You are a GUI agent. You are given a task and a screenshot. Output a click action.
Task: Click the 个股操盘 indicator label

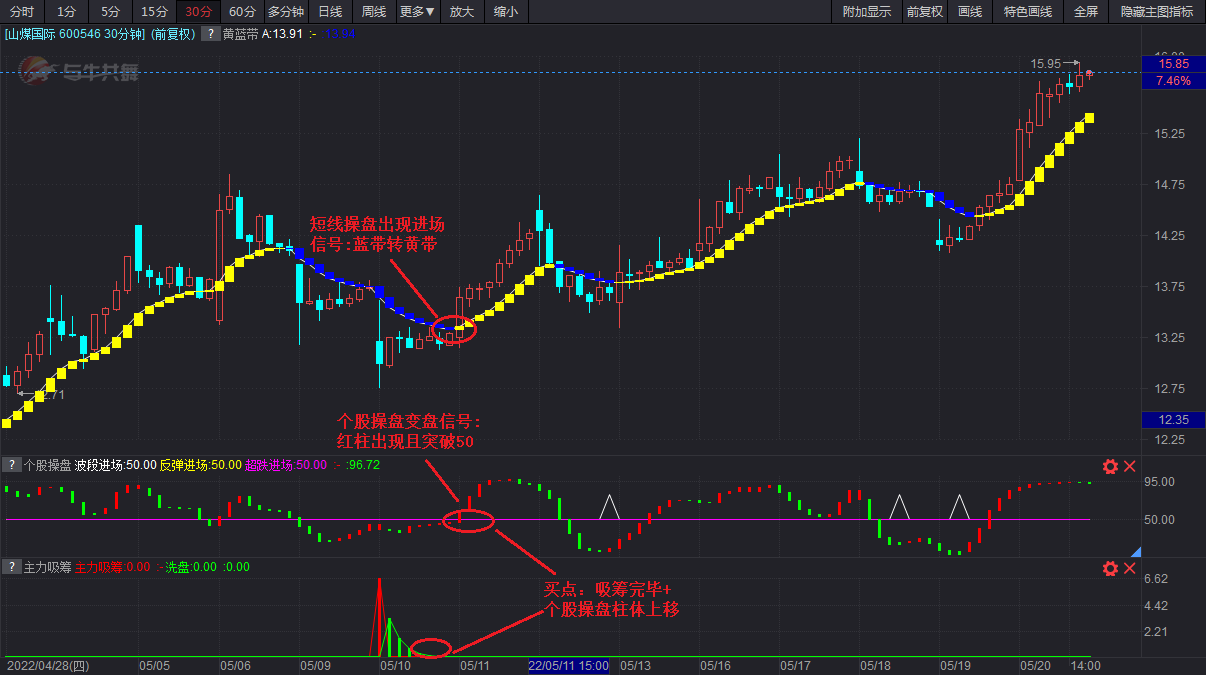coord(46,465)
